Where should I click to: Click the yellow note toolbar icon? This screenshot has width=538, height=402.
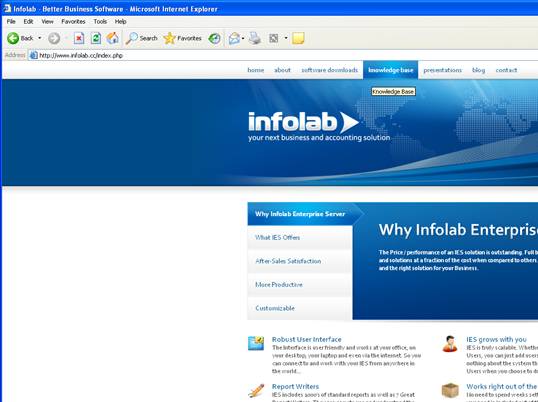click(x=298, y=38)
